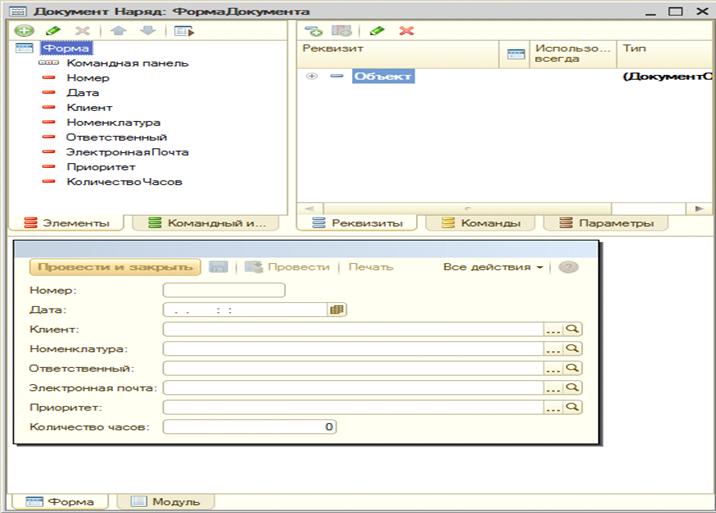This screenshot has width=716, height=513.
Task: Click the help question mark icon
Action: coord(568,267)
